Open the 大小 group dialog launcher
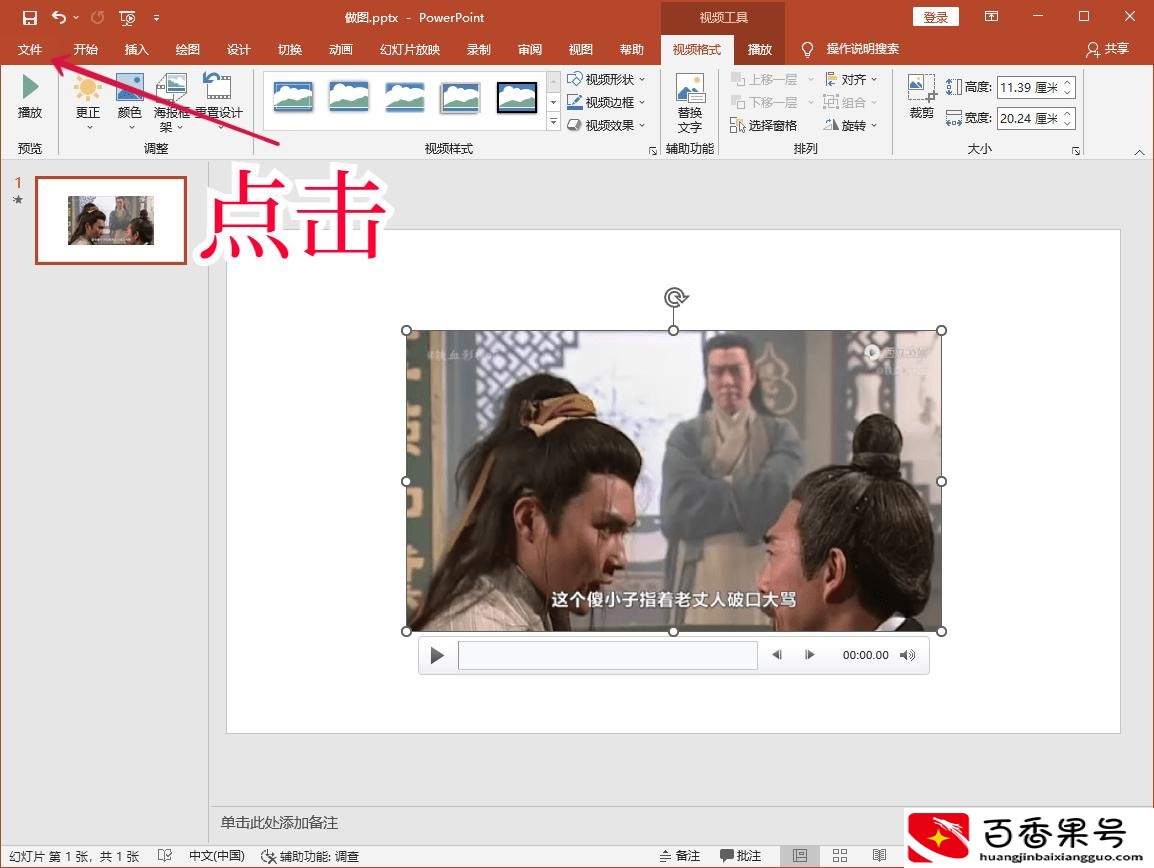The image size is (1154, 868). pyautogui.click(x=1076, y=150)
